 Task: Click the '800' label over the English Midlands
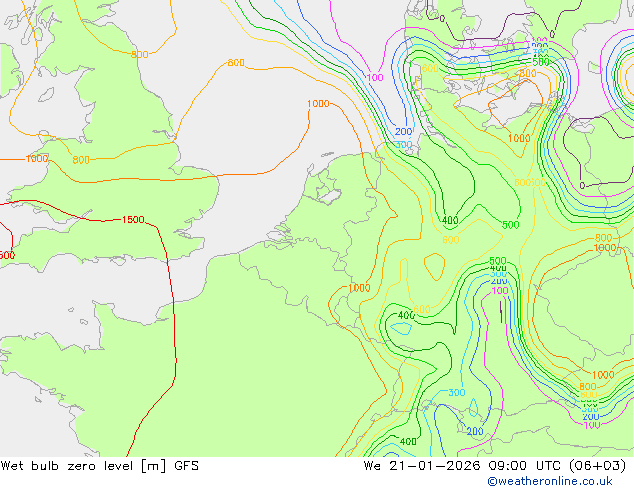pos(81,160)
